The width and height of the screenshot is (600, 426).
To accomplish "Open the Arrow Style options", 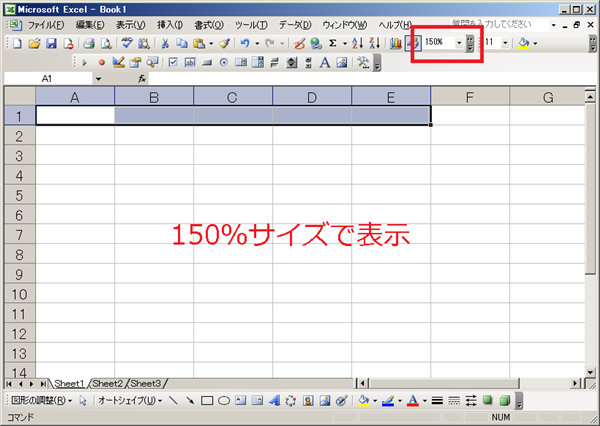I will click(471, 401).
